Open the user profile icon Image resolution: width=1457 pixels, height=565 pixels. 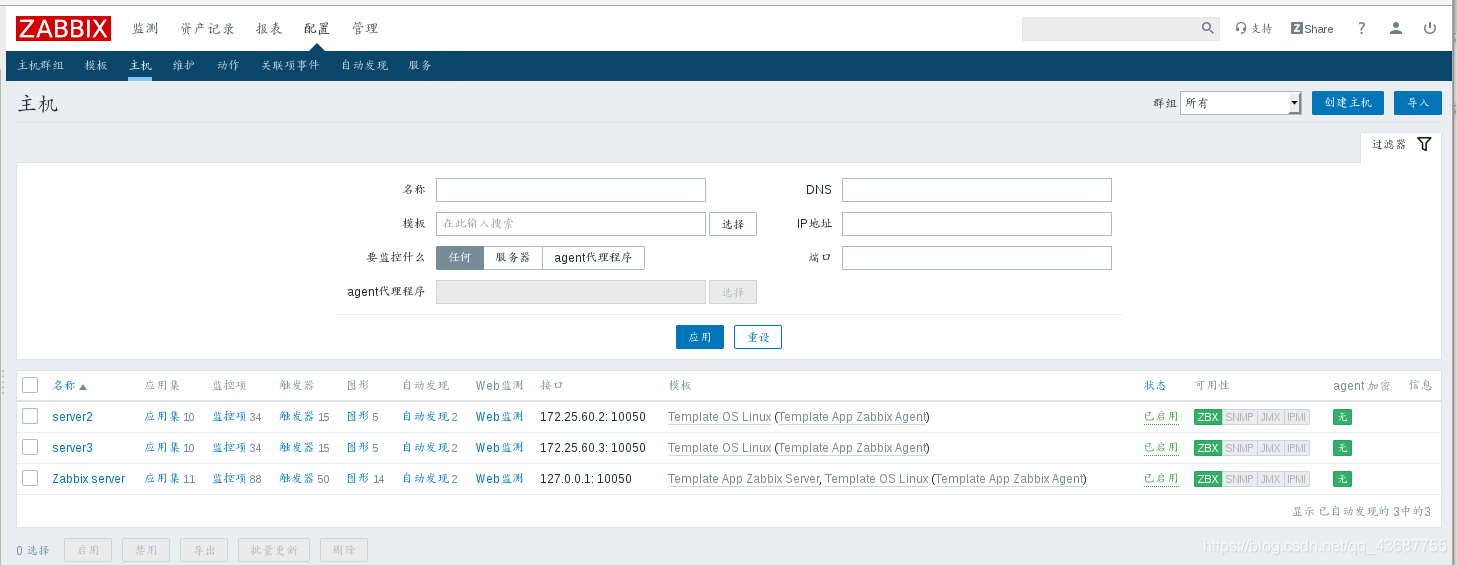(1396, 29)
